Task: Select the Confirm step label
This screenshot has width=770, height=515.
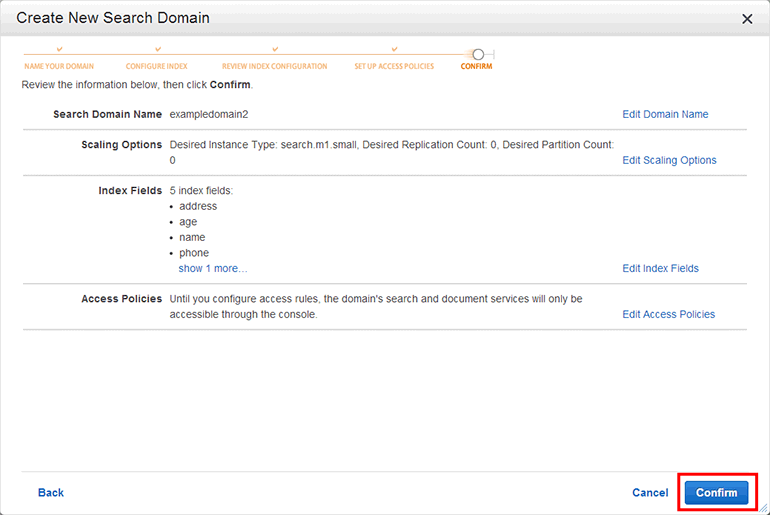Action: click(476, 67)
